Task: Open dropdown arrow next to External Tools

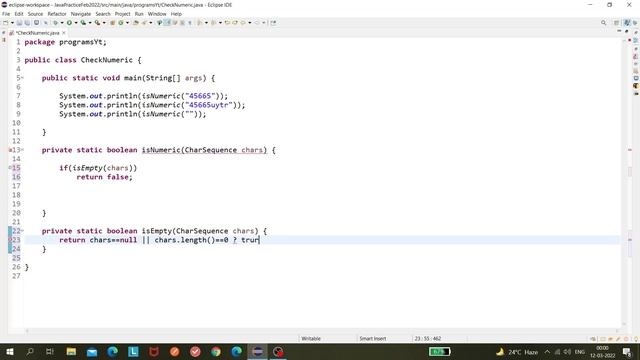Action: coord(104,23)
